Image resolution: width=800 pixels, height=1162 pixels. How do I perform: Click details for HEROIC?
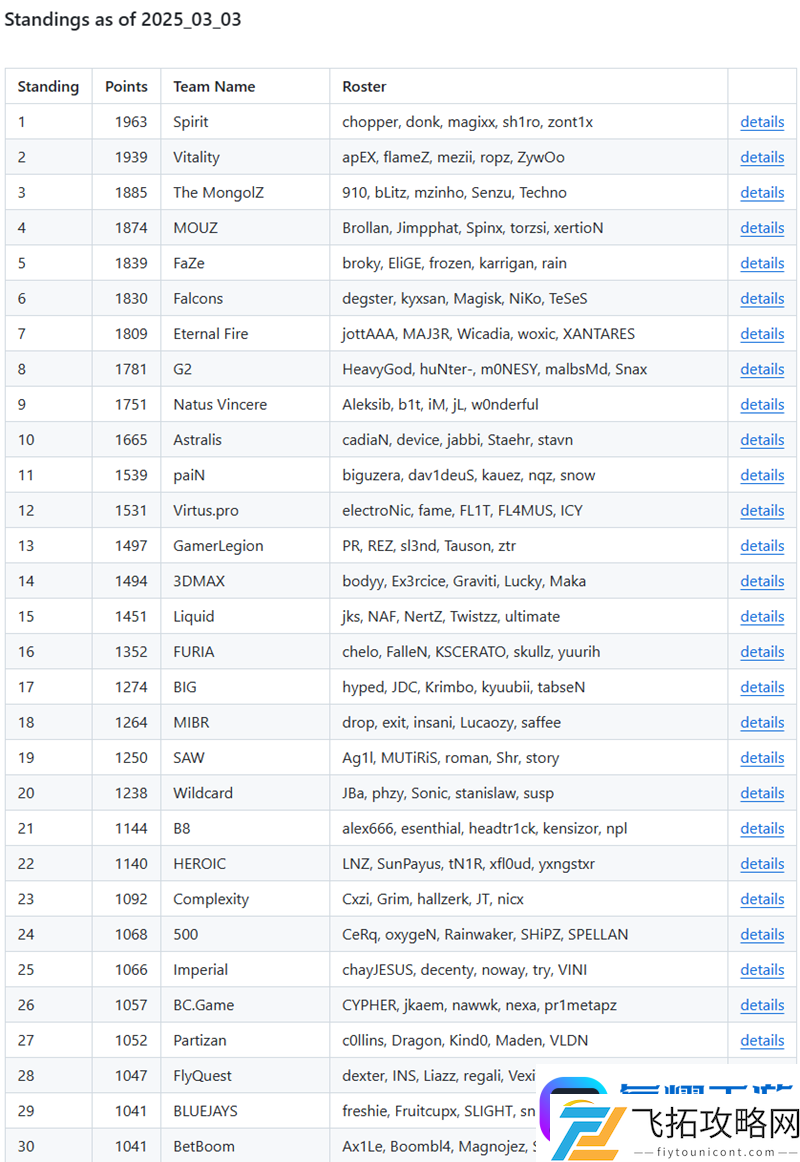tap(762, 863)
